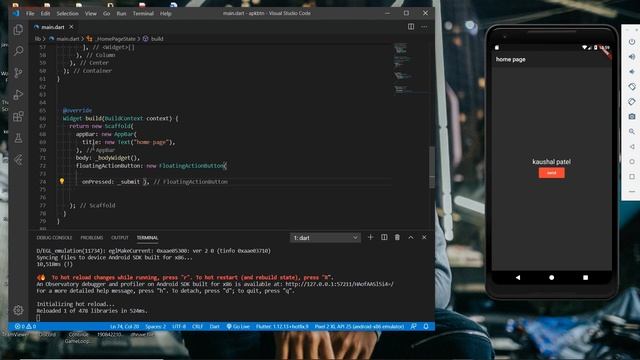Tap Android back navigation button on phone
640x360 pixels.
(x=518, y=278)
